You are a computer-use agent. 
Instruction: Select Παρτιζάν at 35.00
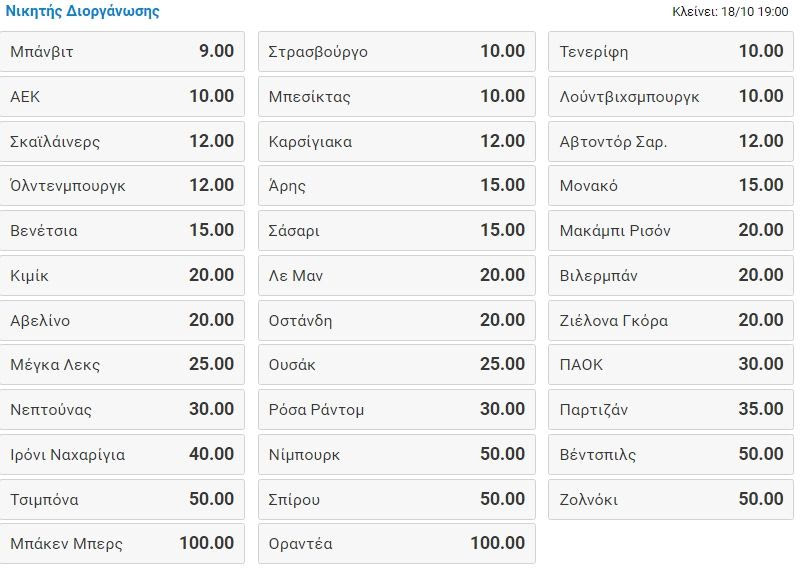[x=671, y=410]
